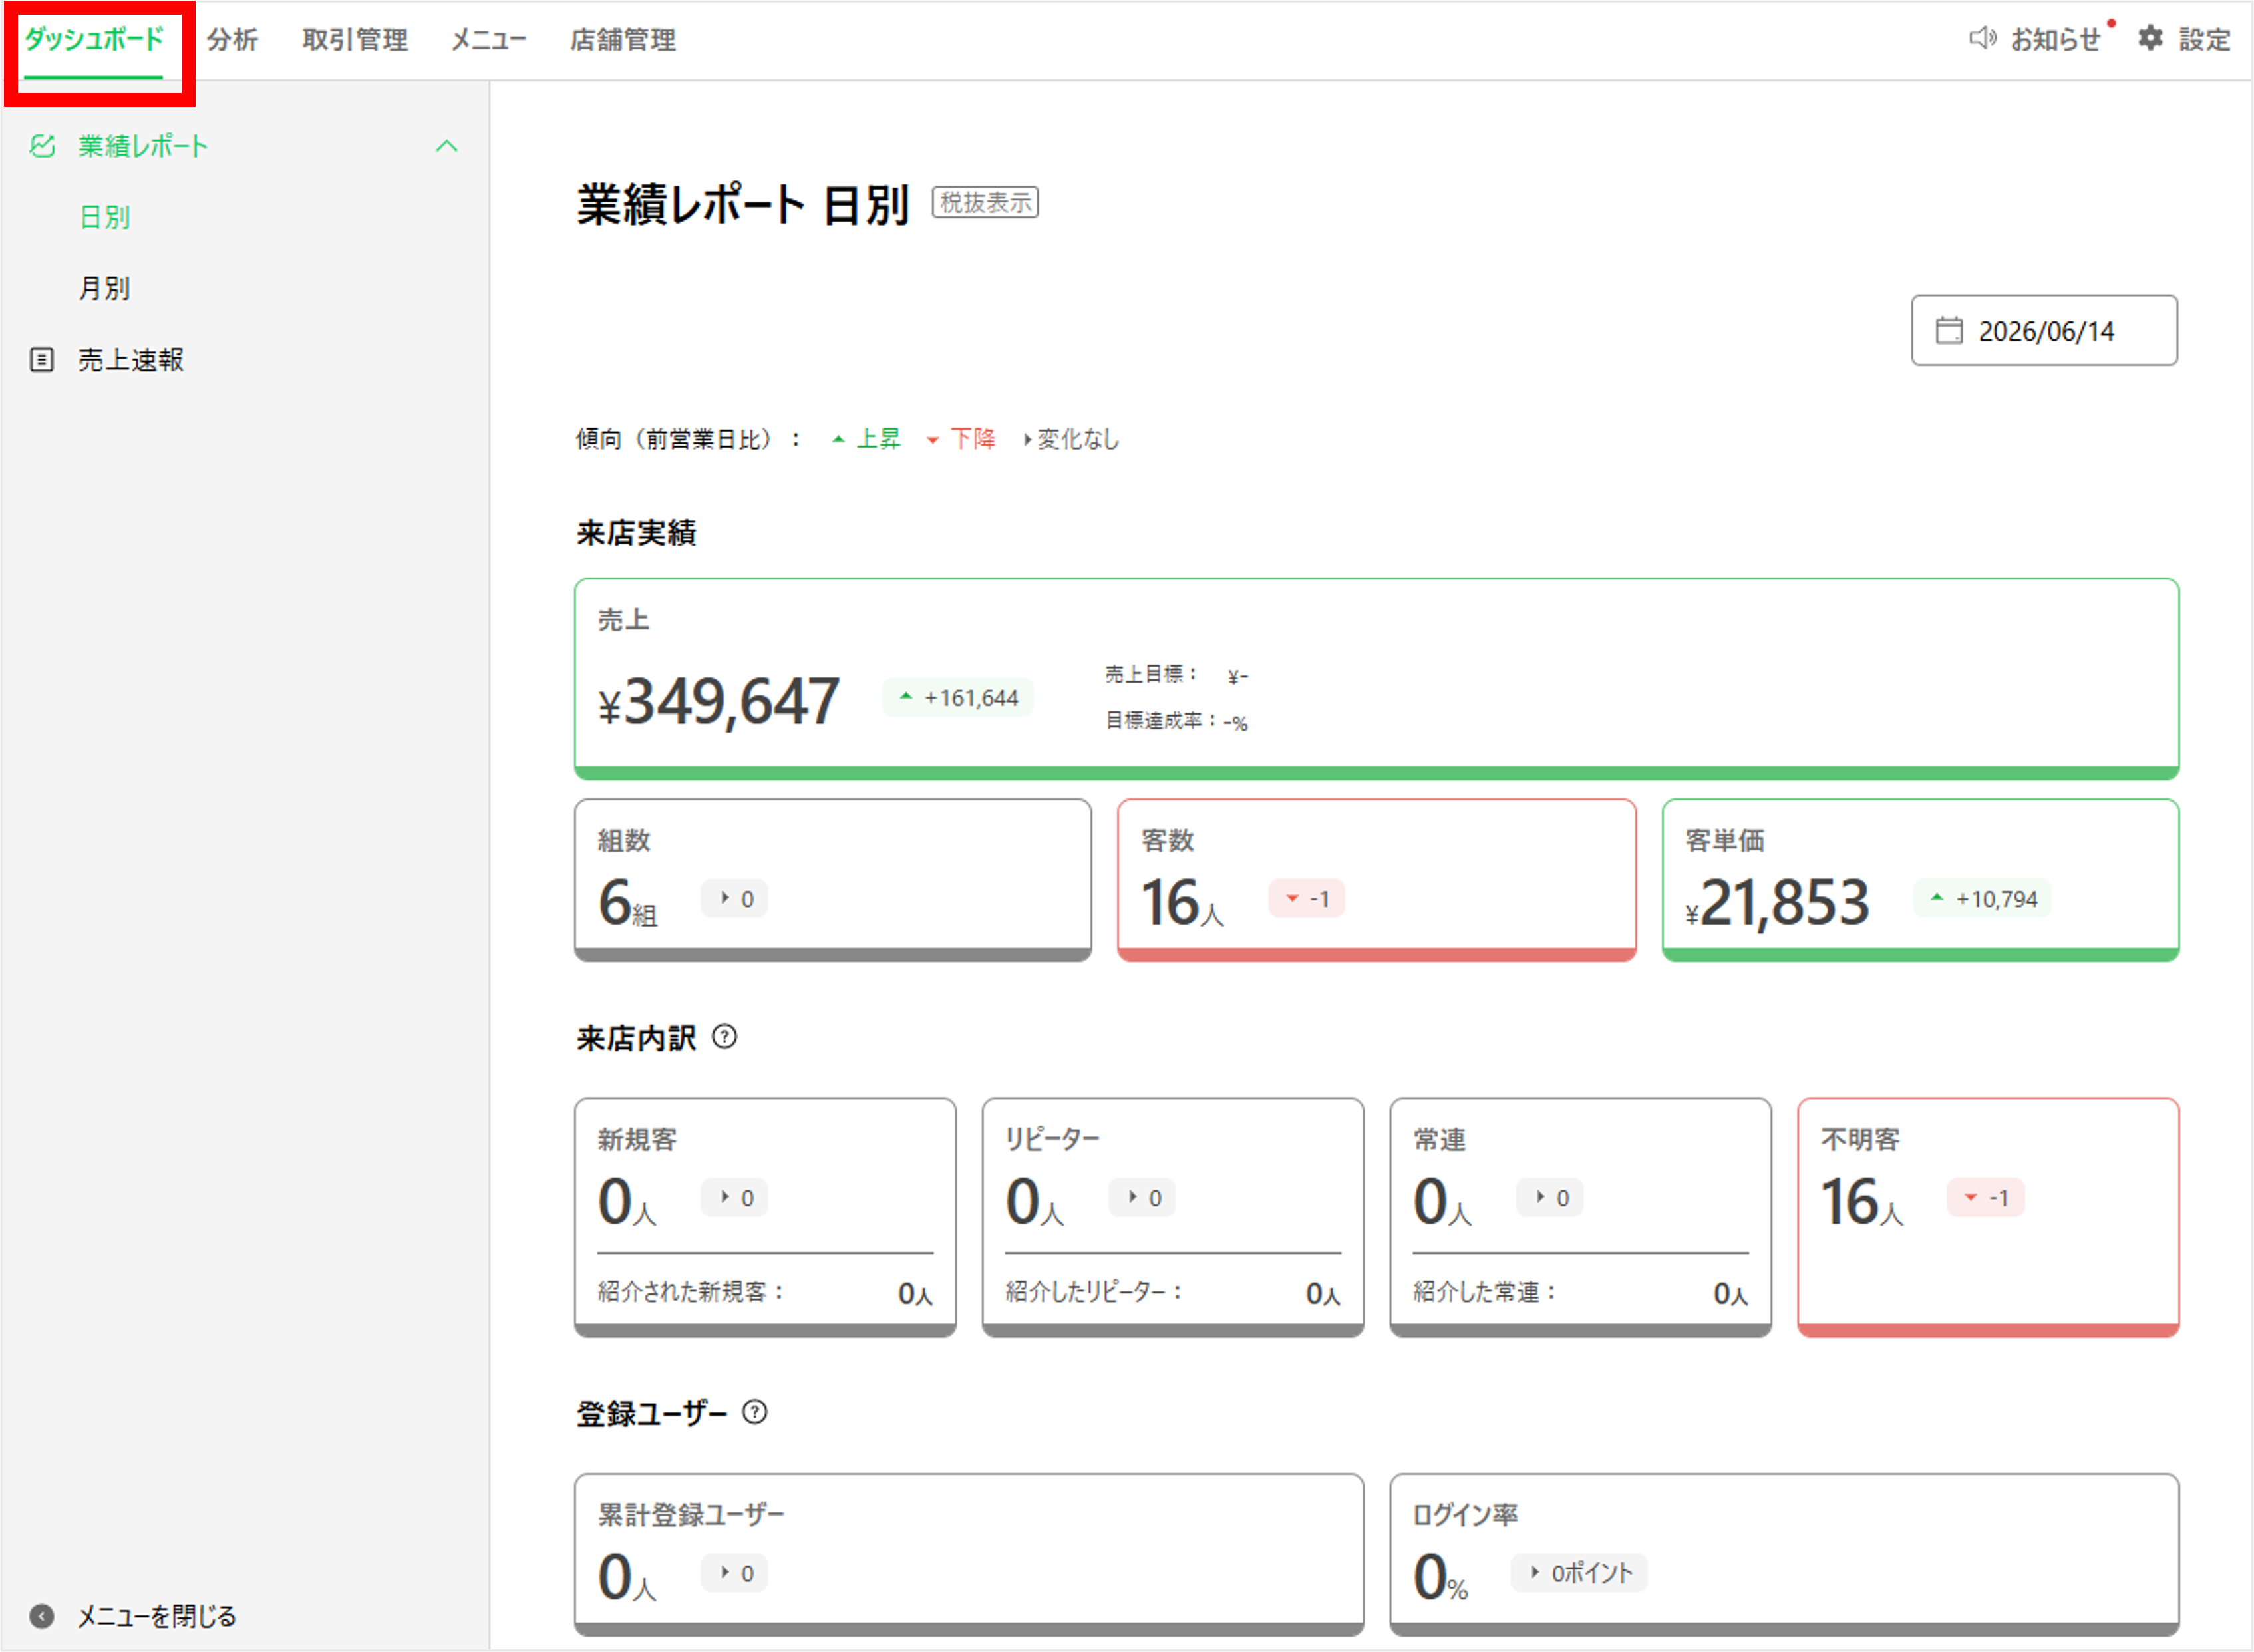Click the 業績レポート chart icon in sidebar
2254x1652 pixels.
[42, 146]
